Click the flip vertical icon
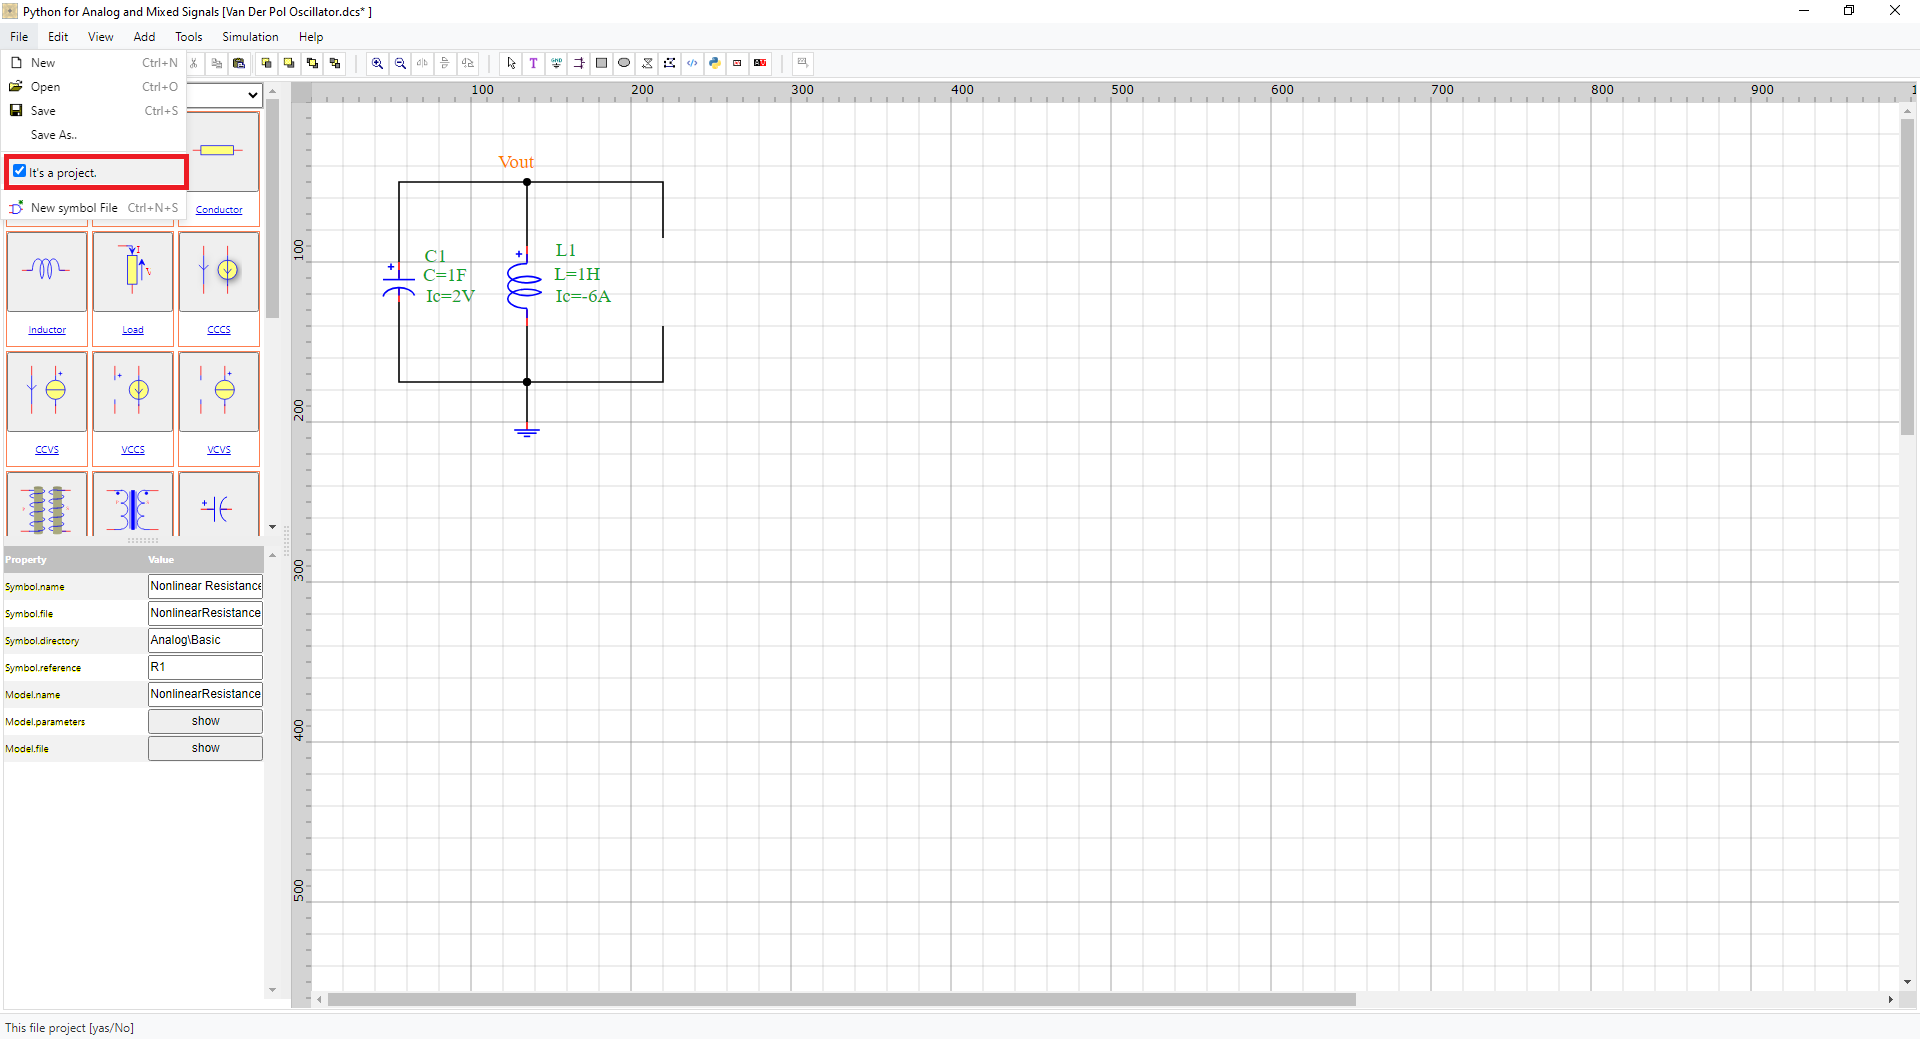Viewport: 1920px width, 1039px height. click(x=445, y=63)
